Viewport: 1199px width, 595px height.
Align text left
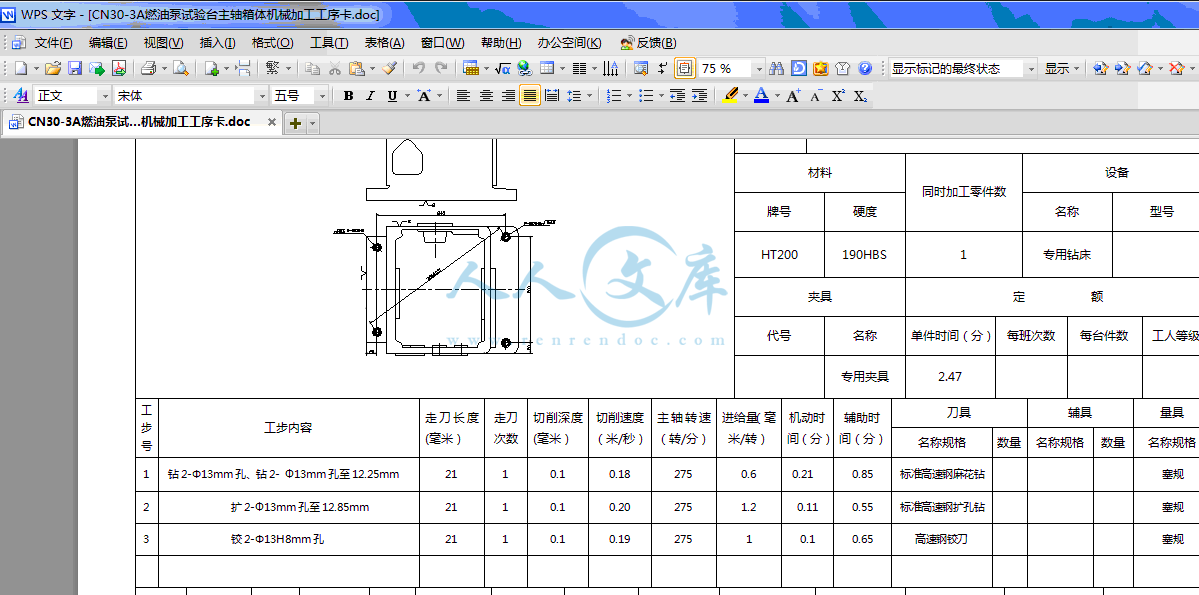[x=463, y=96]
